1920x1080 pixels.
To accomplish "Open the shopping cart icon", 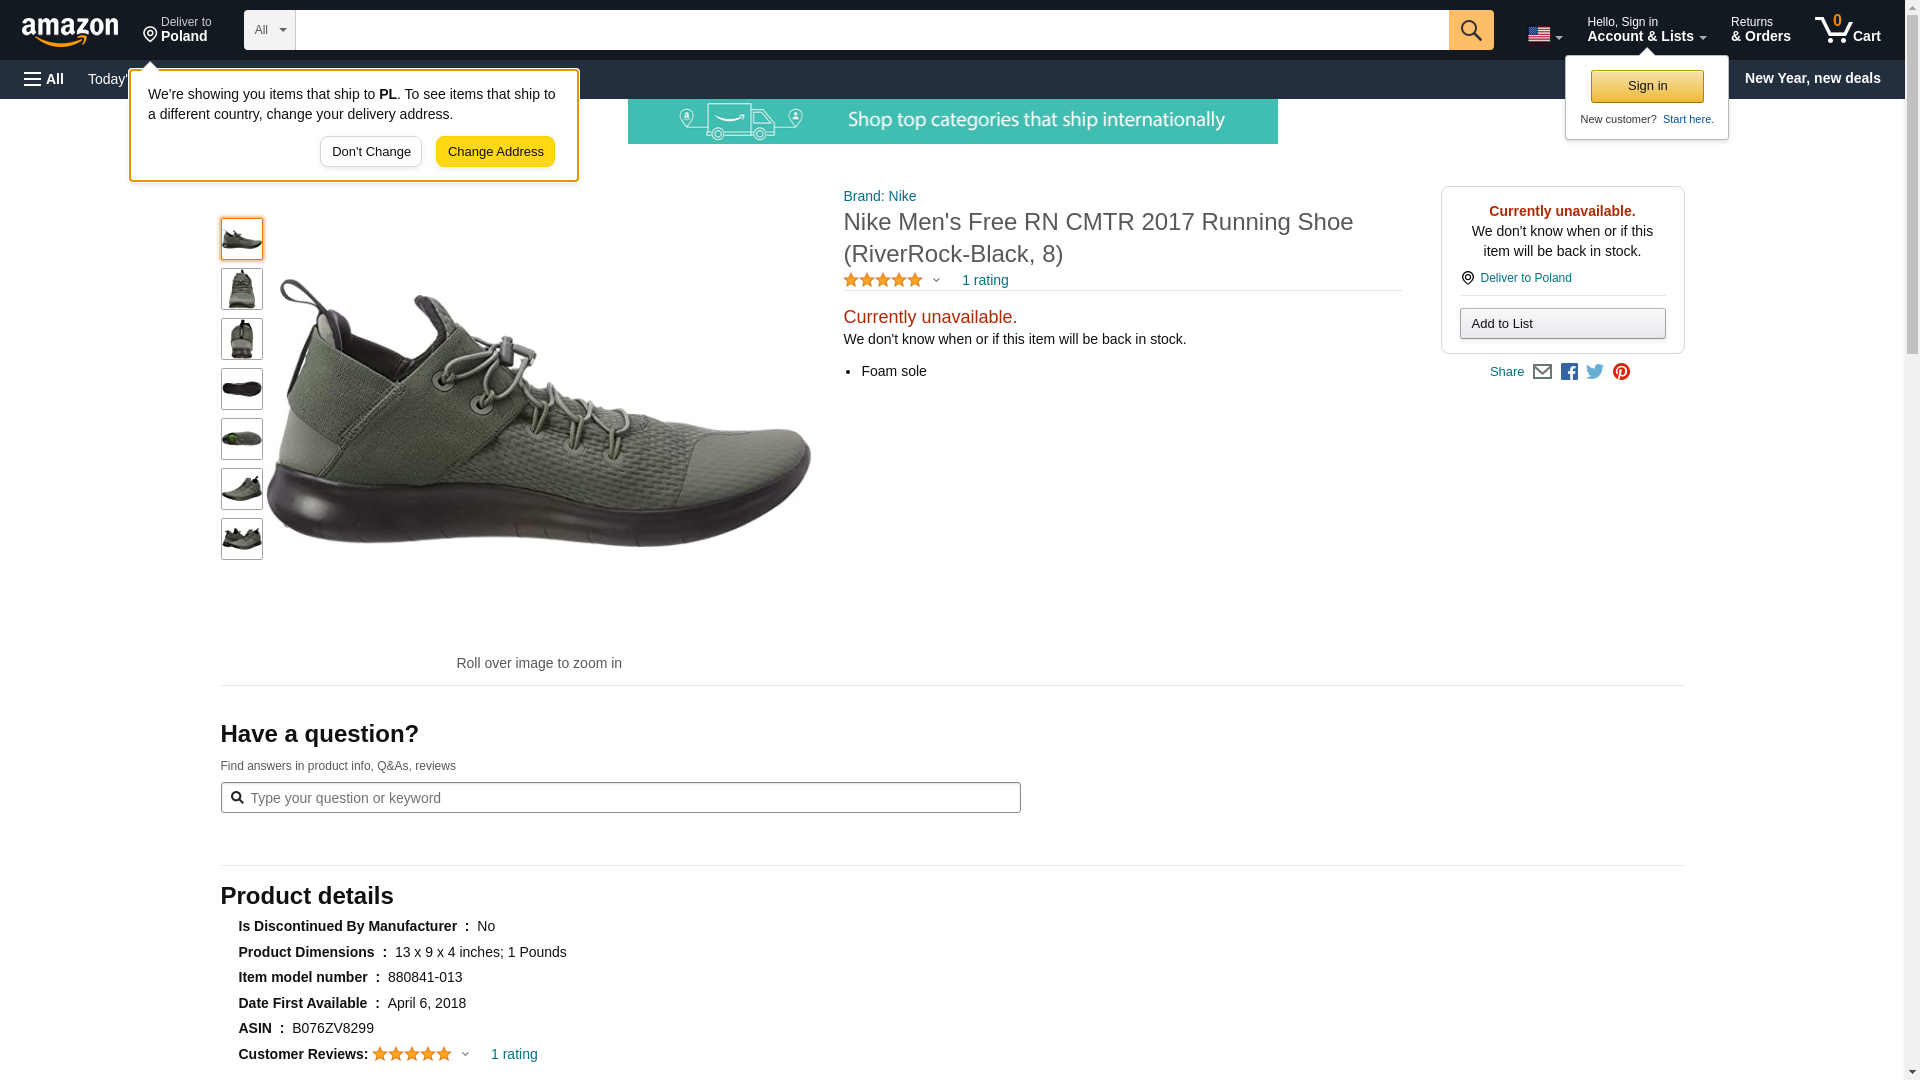I will click(1847, 30).
